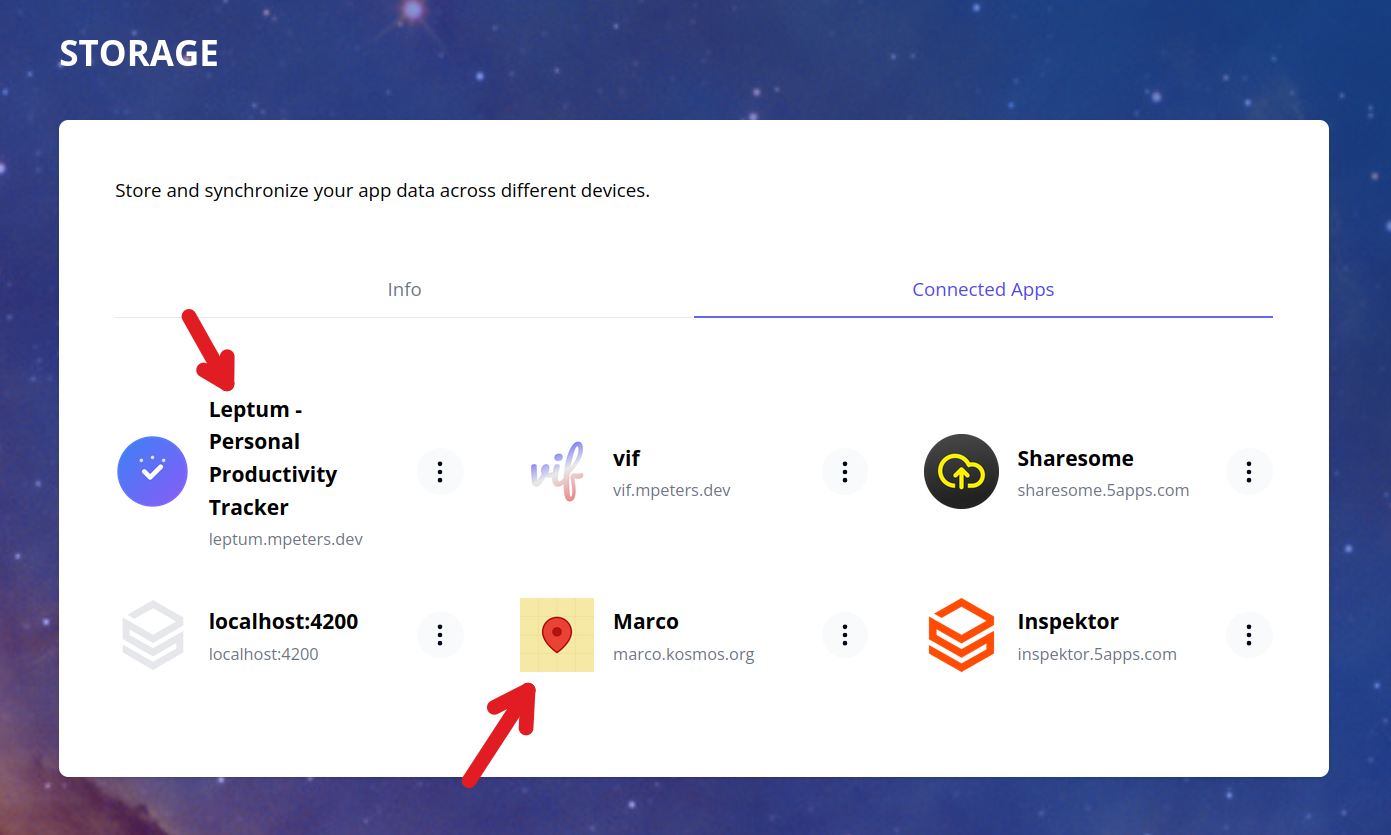The width and height of the screenshot is (1391, 835).
Task: Click the Leptum - Personal Productivity Tracker title
Action: pyautogui.click(x=272, y=458)
